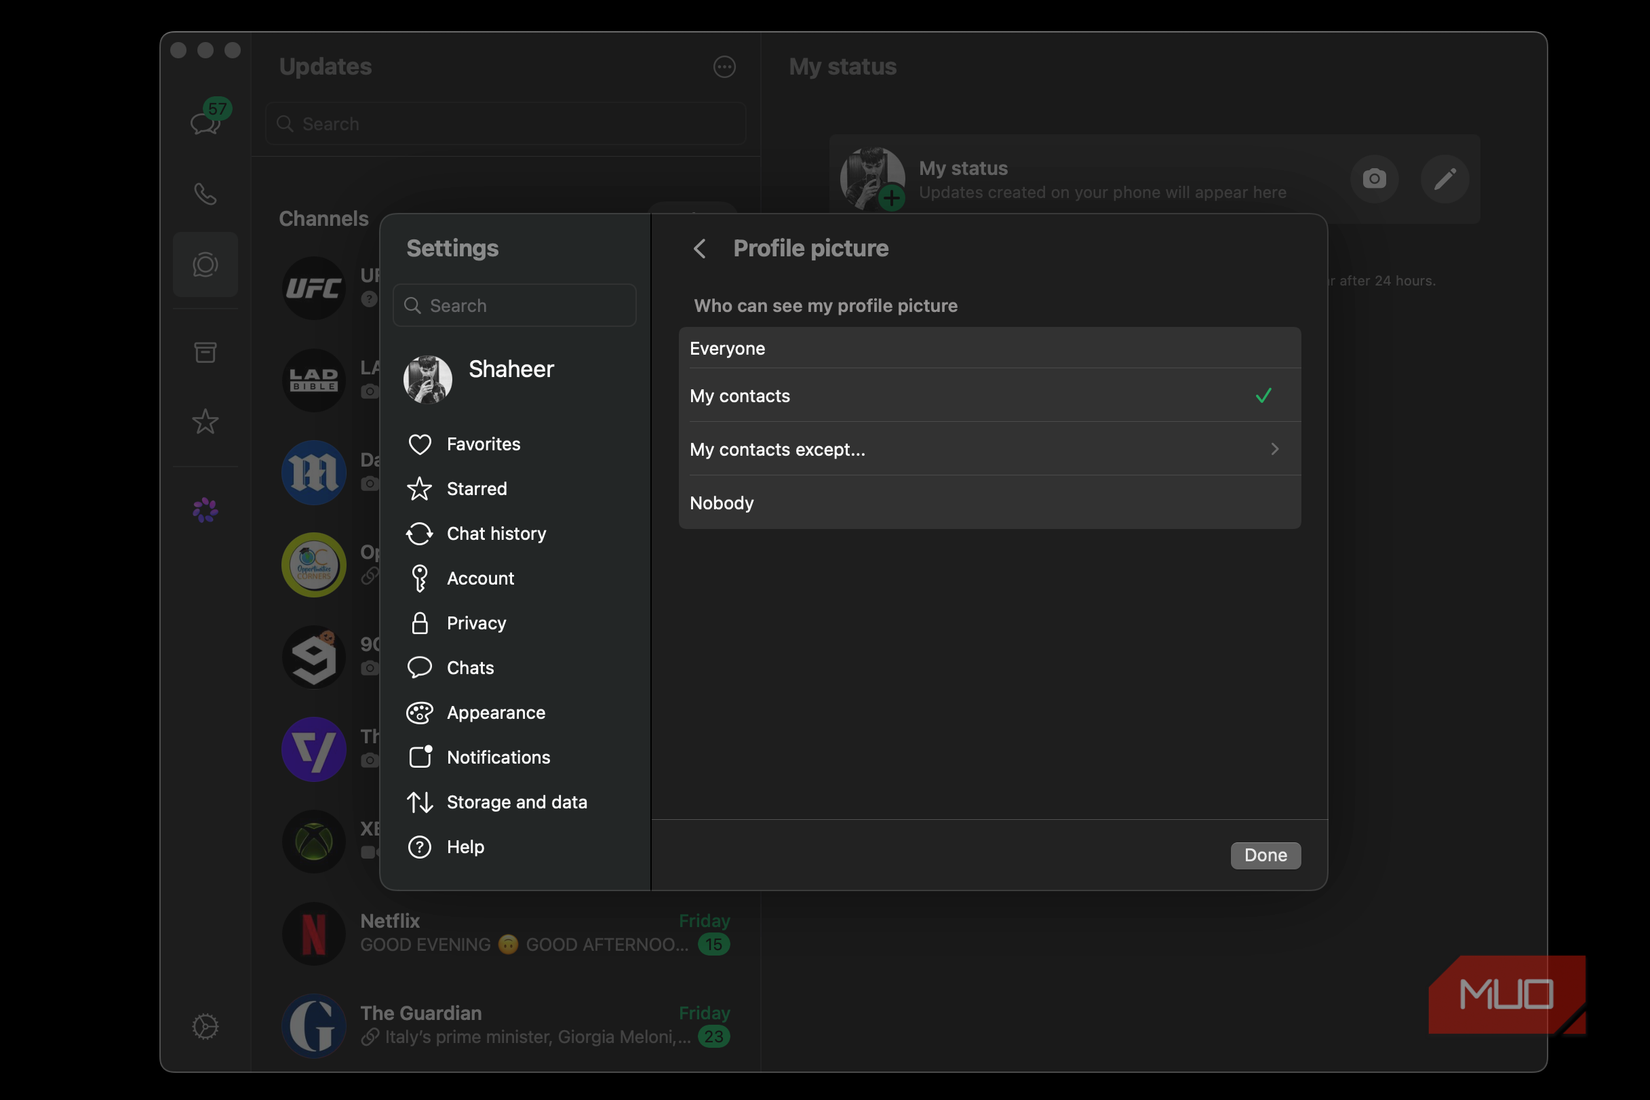The image size is (1650, 1100).
Task: Click the pencil icon in My status
Action: click(1445, 179)
